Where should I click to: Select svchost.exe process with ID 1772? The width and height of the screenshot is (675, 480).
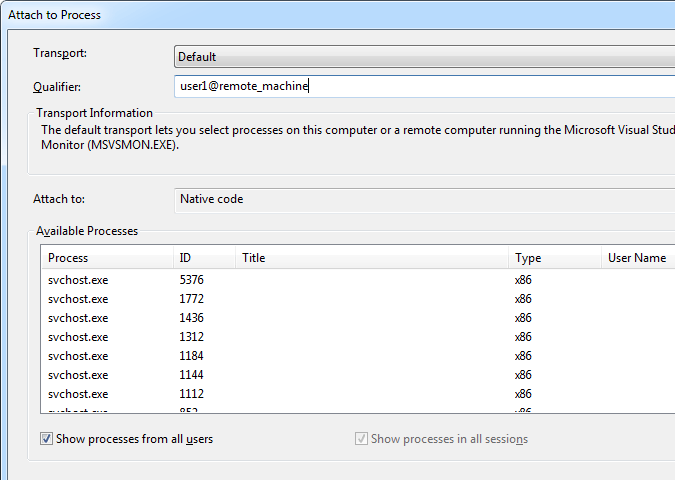pyautogui.click(x=358, y=299)
